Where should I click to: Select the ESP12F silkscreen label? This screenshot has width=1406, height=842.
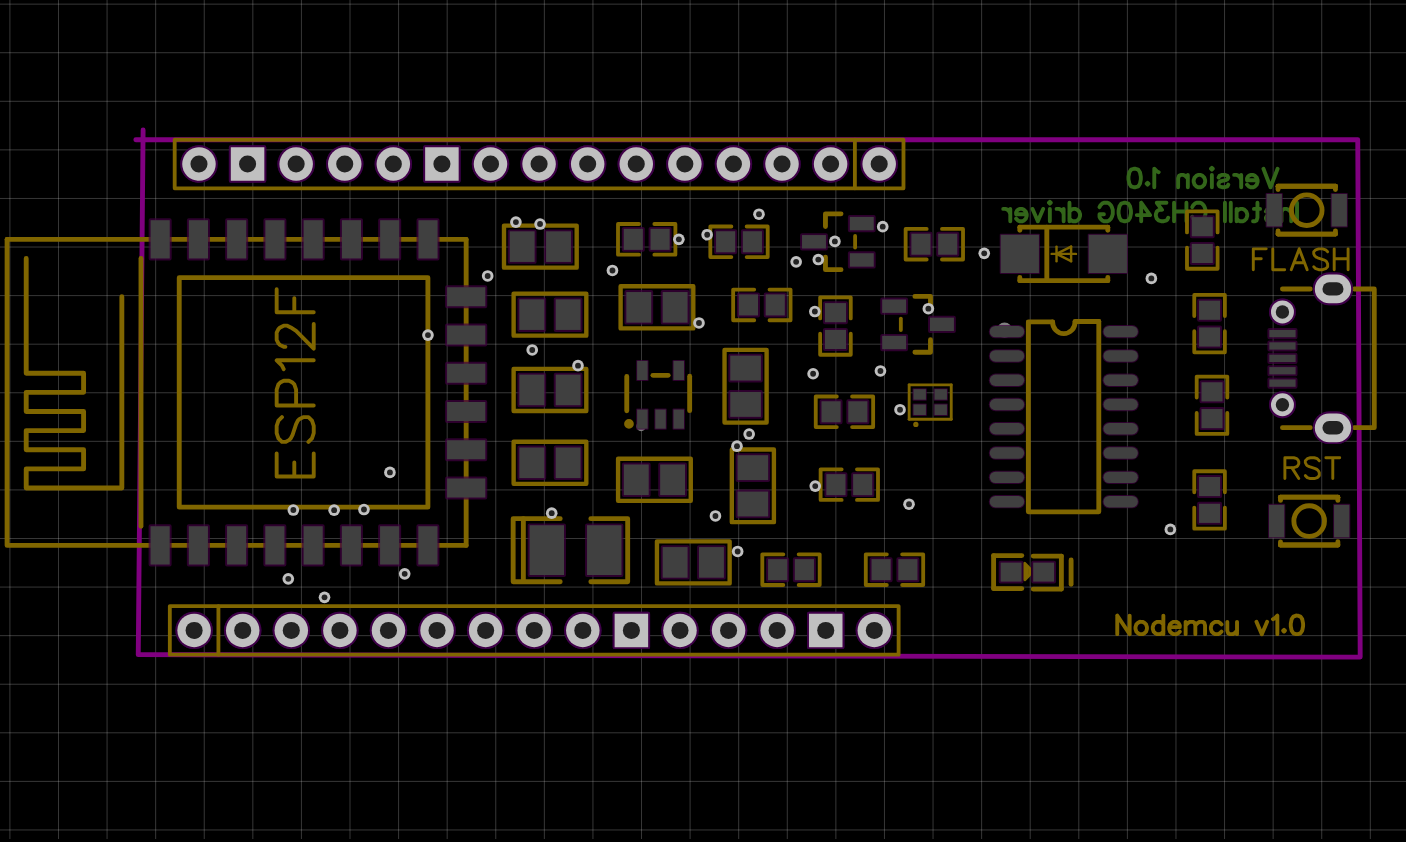pyautogui.click(x=296, y=384)
